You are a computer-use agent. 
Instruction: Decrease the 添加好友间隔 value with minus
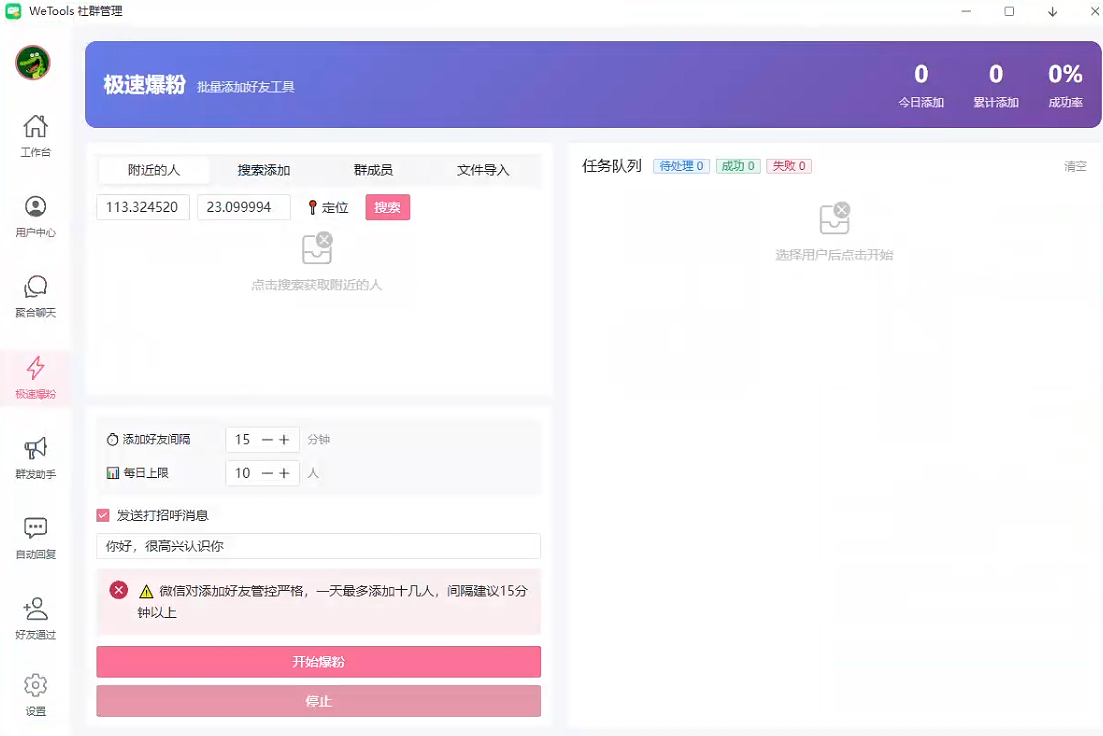(267, 440)
